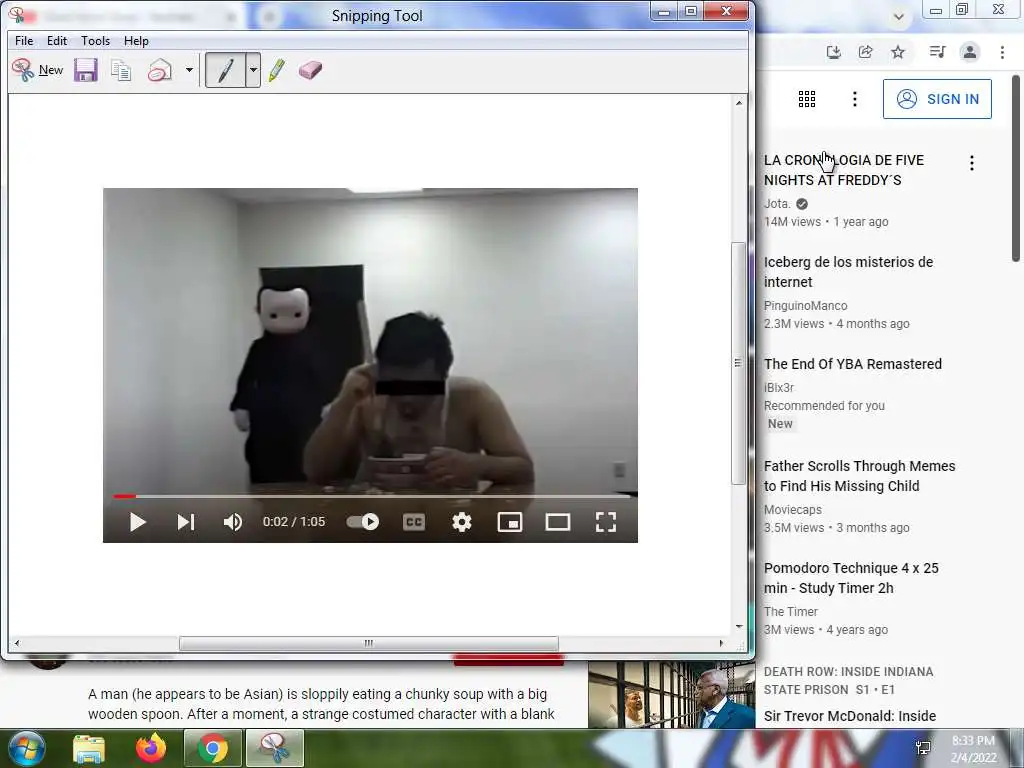
Task: Click Chrome install app icon
Action: pyautogui.click(x=833, y=52)
